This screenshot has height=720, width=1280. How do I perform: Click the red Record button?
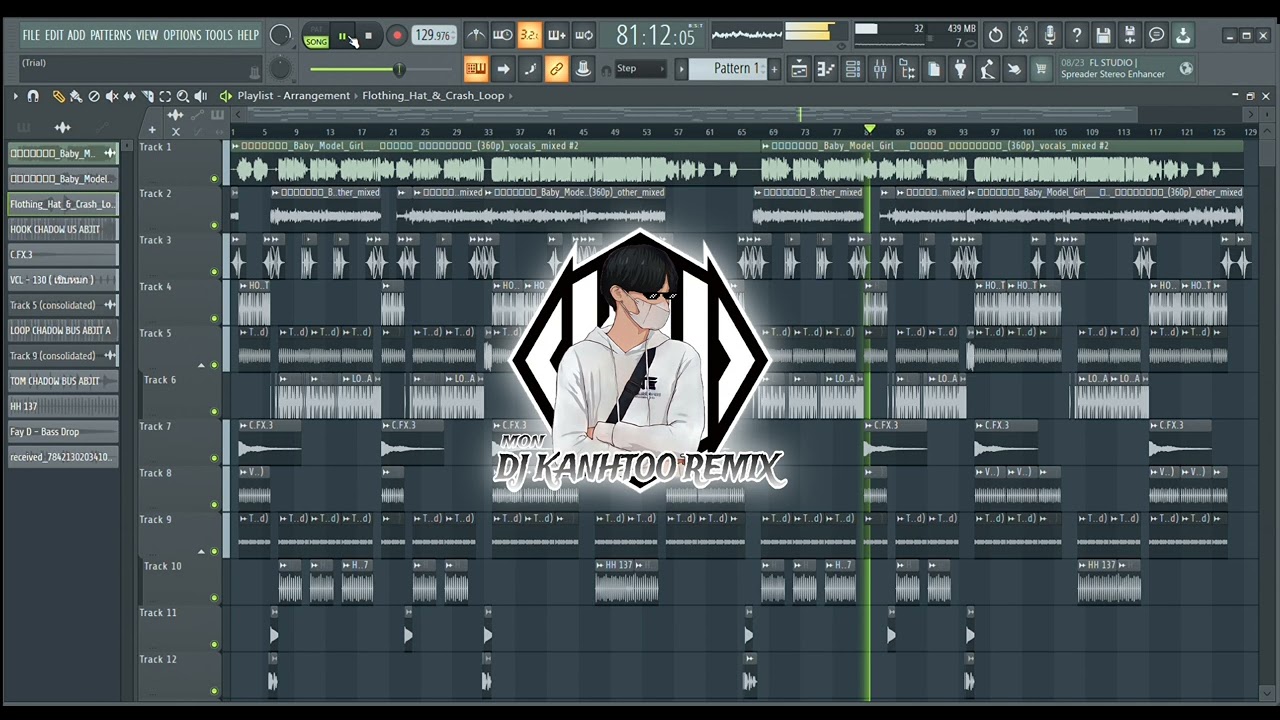[x=396, y=36]
